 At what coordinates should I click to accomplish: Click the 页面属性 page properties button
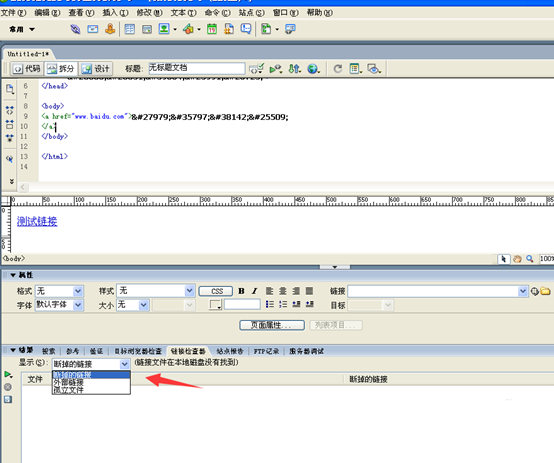click(x=272, y=325)
